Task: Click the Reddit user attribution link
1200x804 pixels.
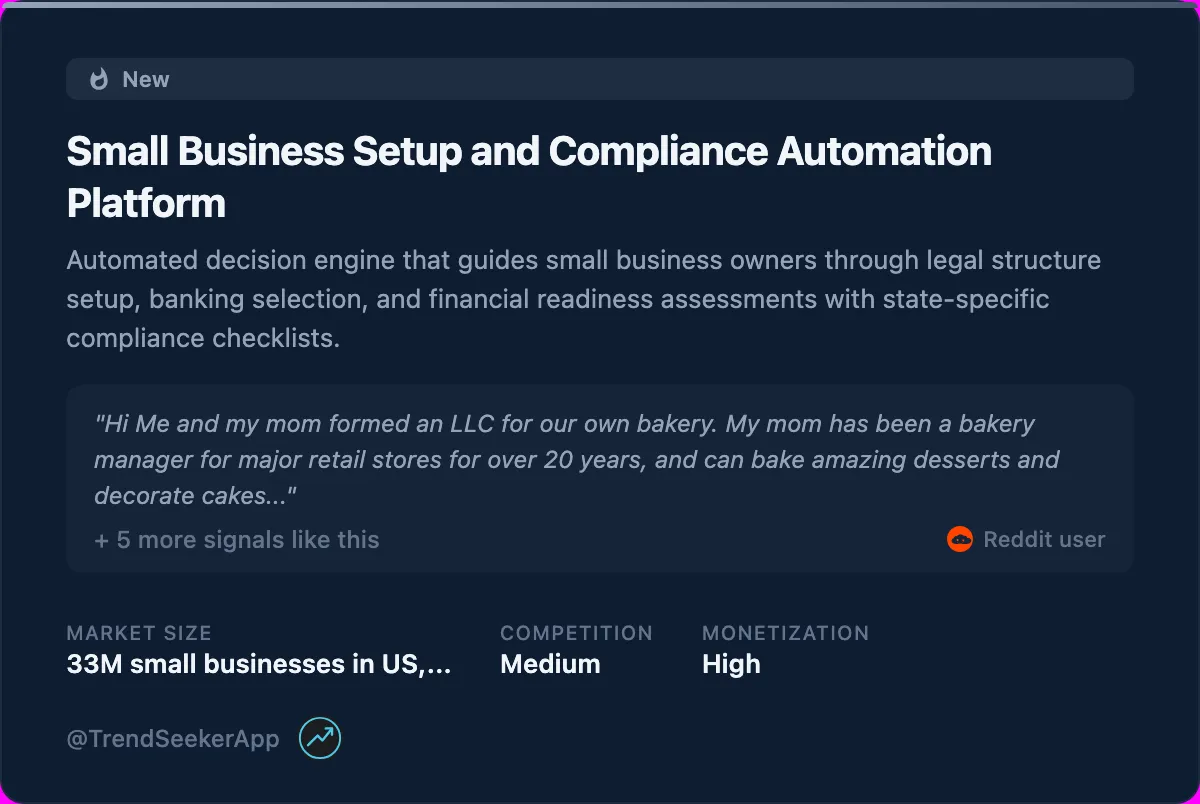Action: [1044, 539]
